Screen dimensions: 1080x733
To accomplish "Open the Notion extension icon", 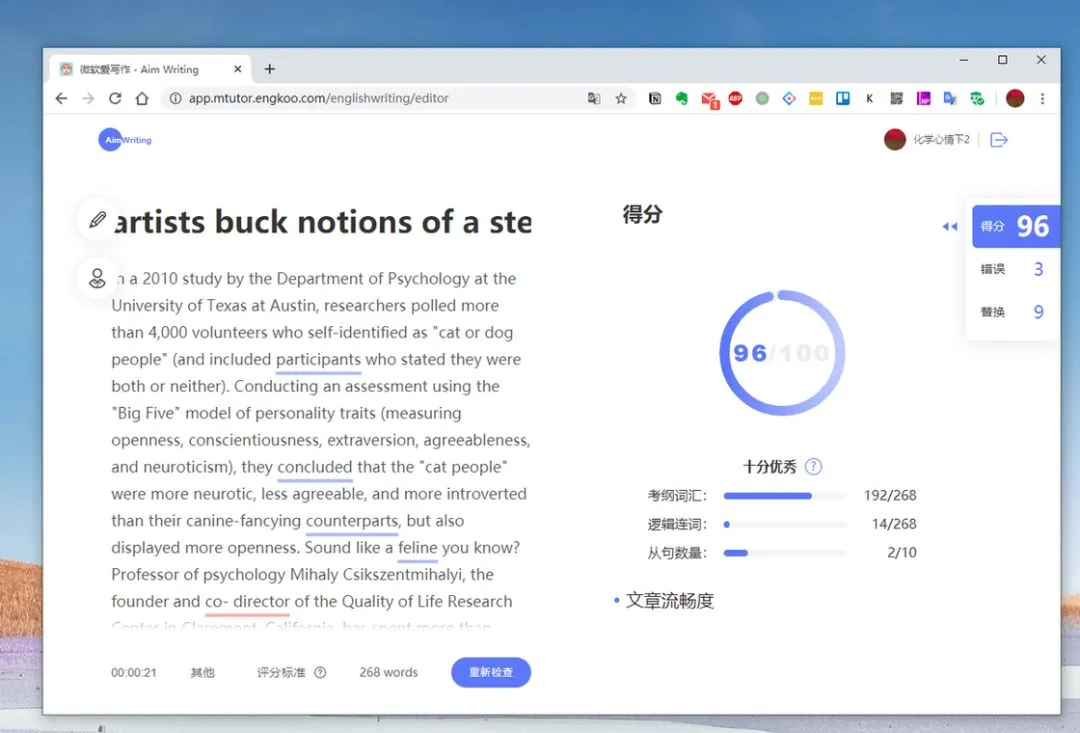I will (x=655, y=99).
